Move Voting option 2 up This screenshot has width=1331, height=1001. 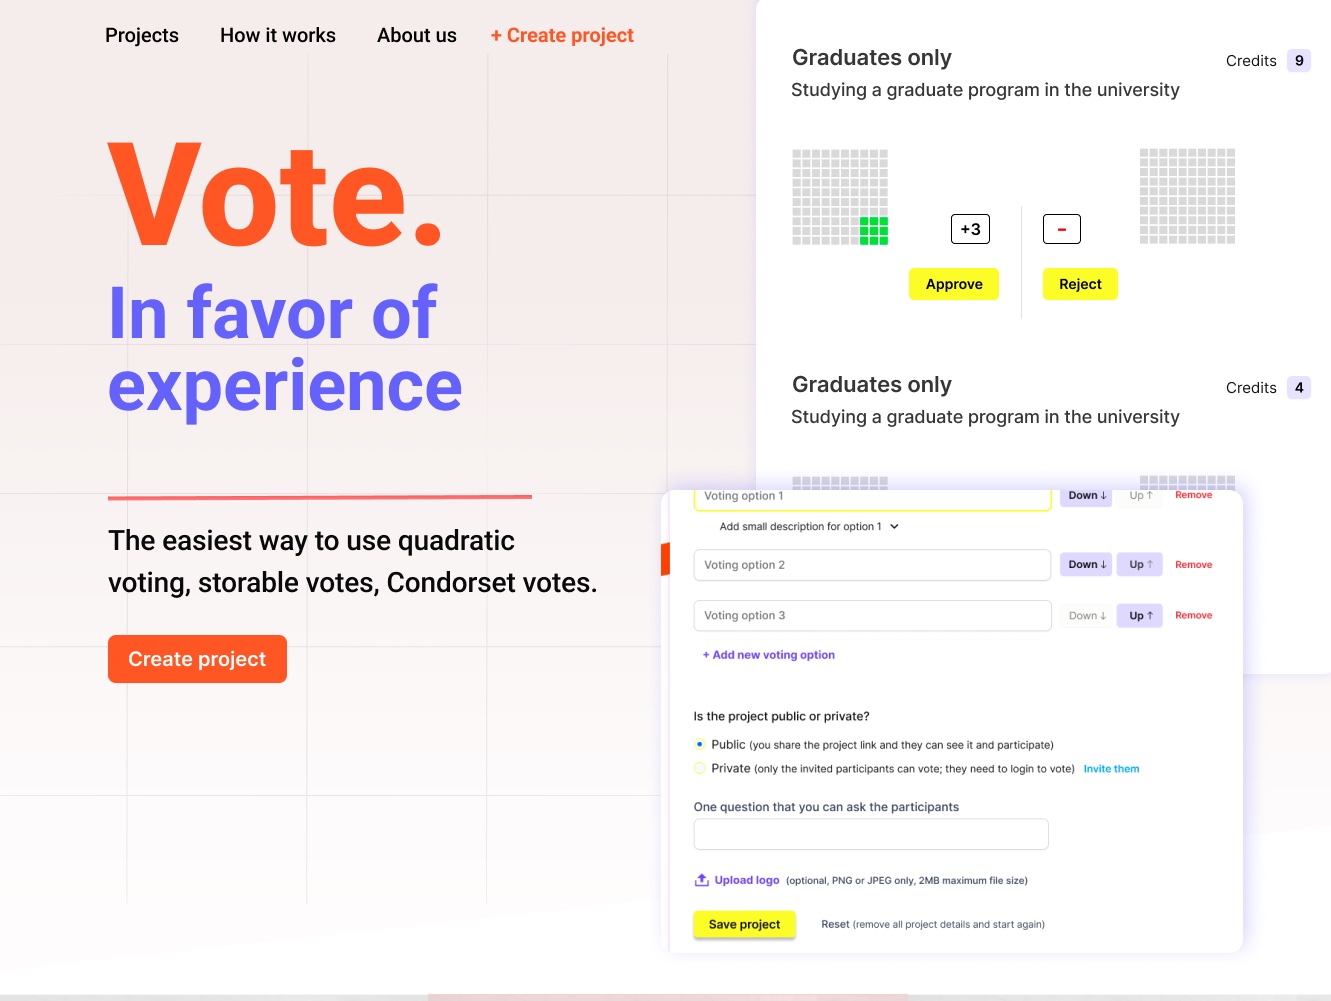pos(1140,565)
